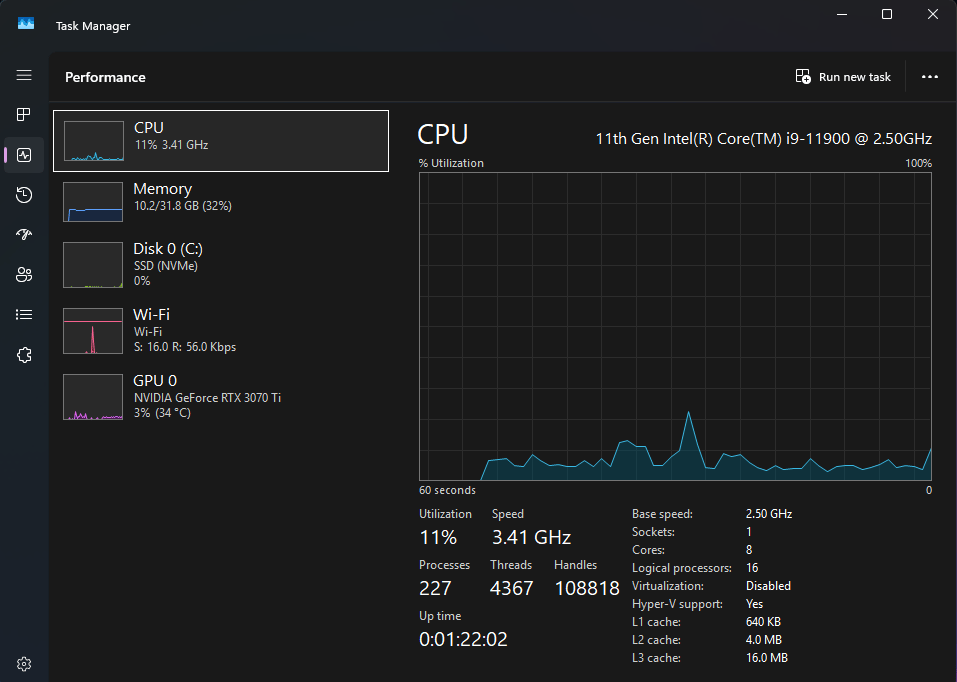Open the Services puzzle-piece icon

tap(24, 355)
